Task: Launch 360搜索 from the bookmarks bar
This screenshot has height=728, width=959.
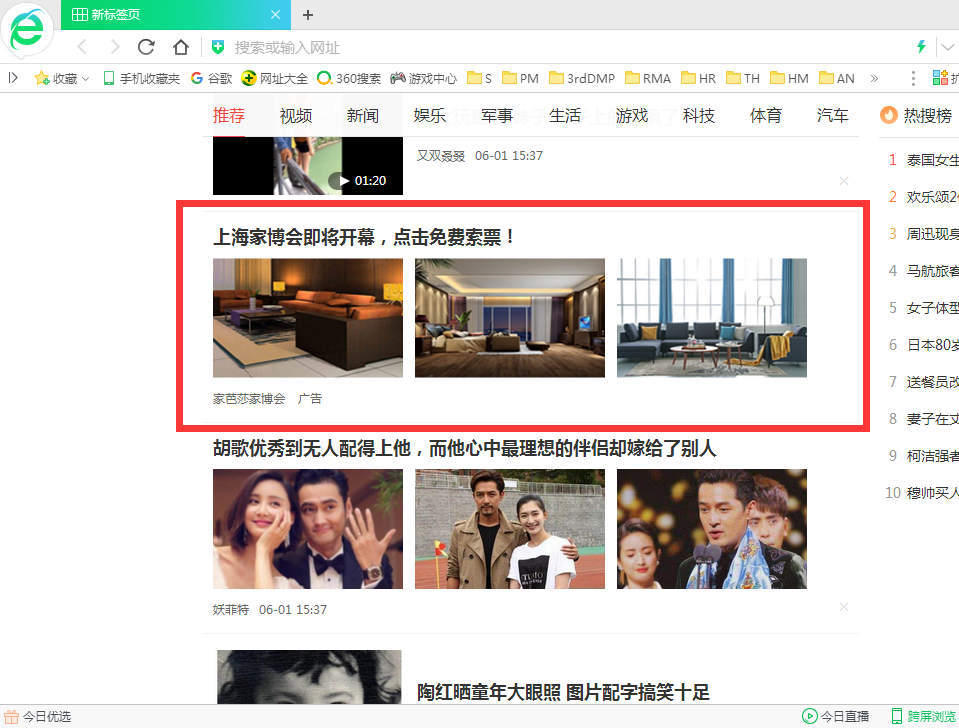Action: 355,77
